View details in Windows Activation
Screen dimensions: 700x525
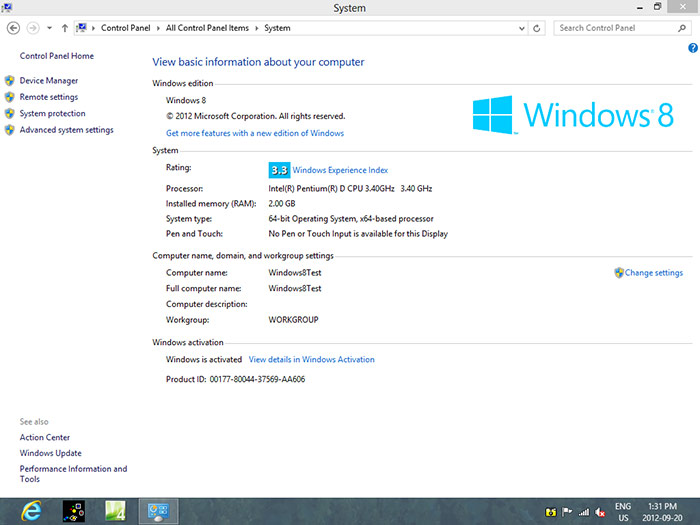312,359
